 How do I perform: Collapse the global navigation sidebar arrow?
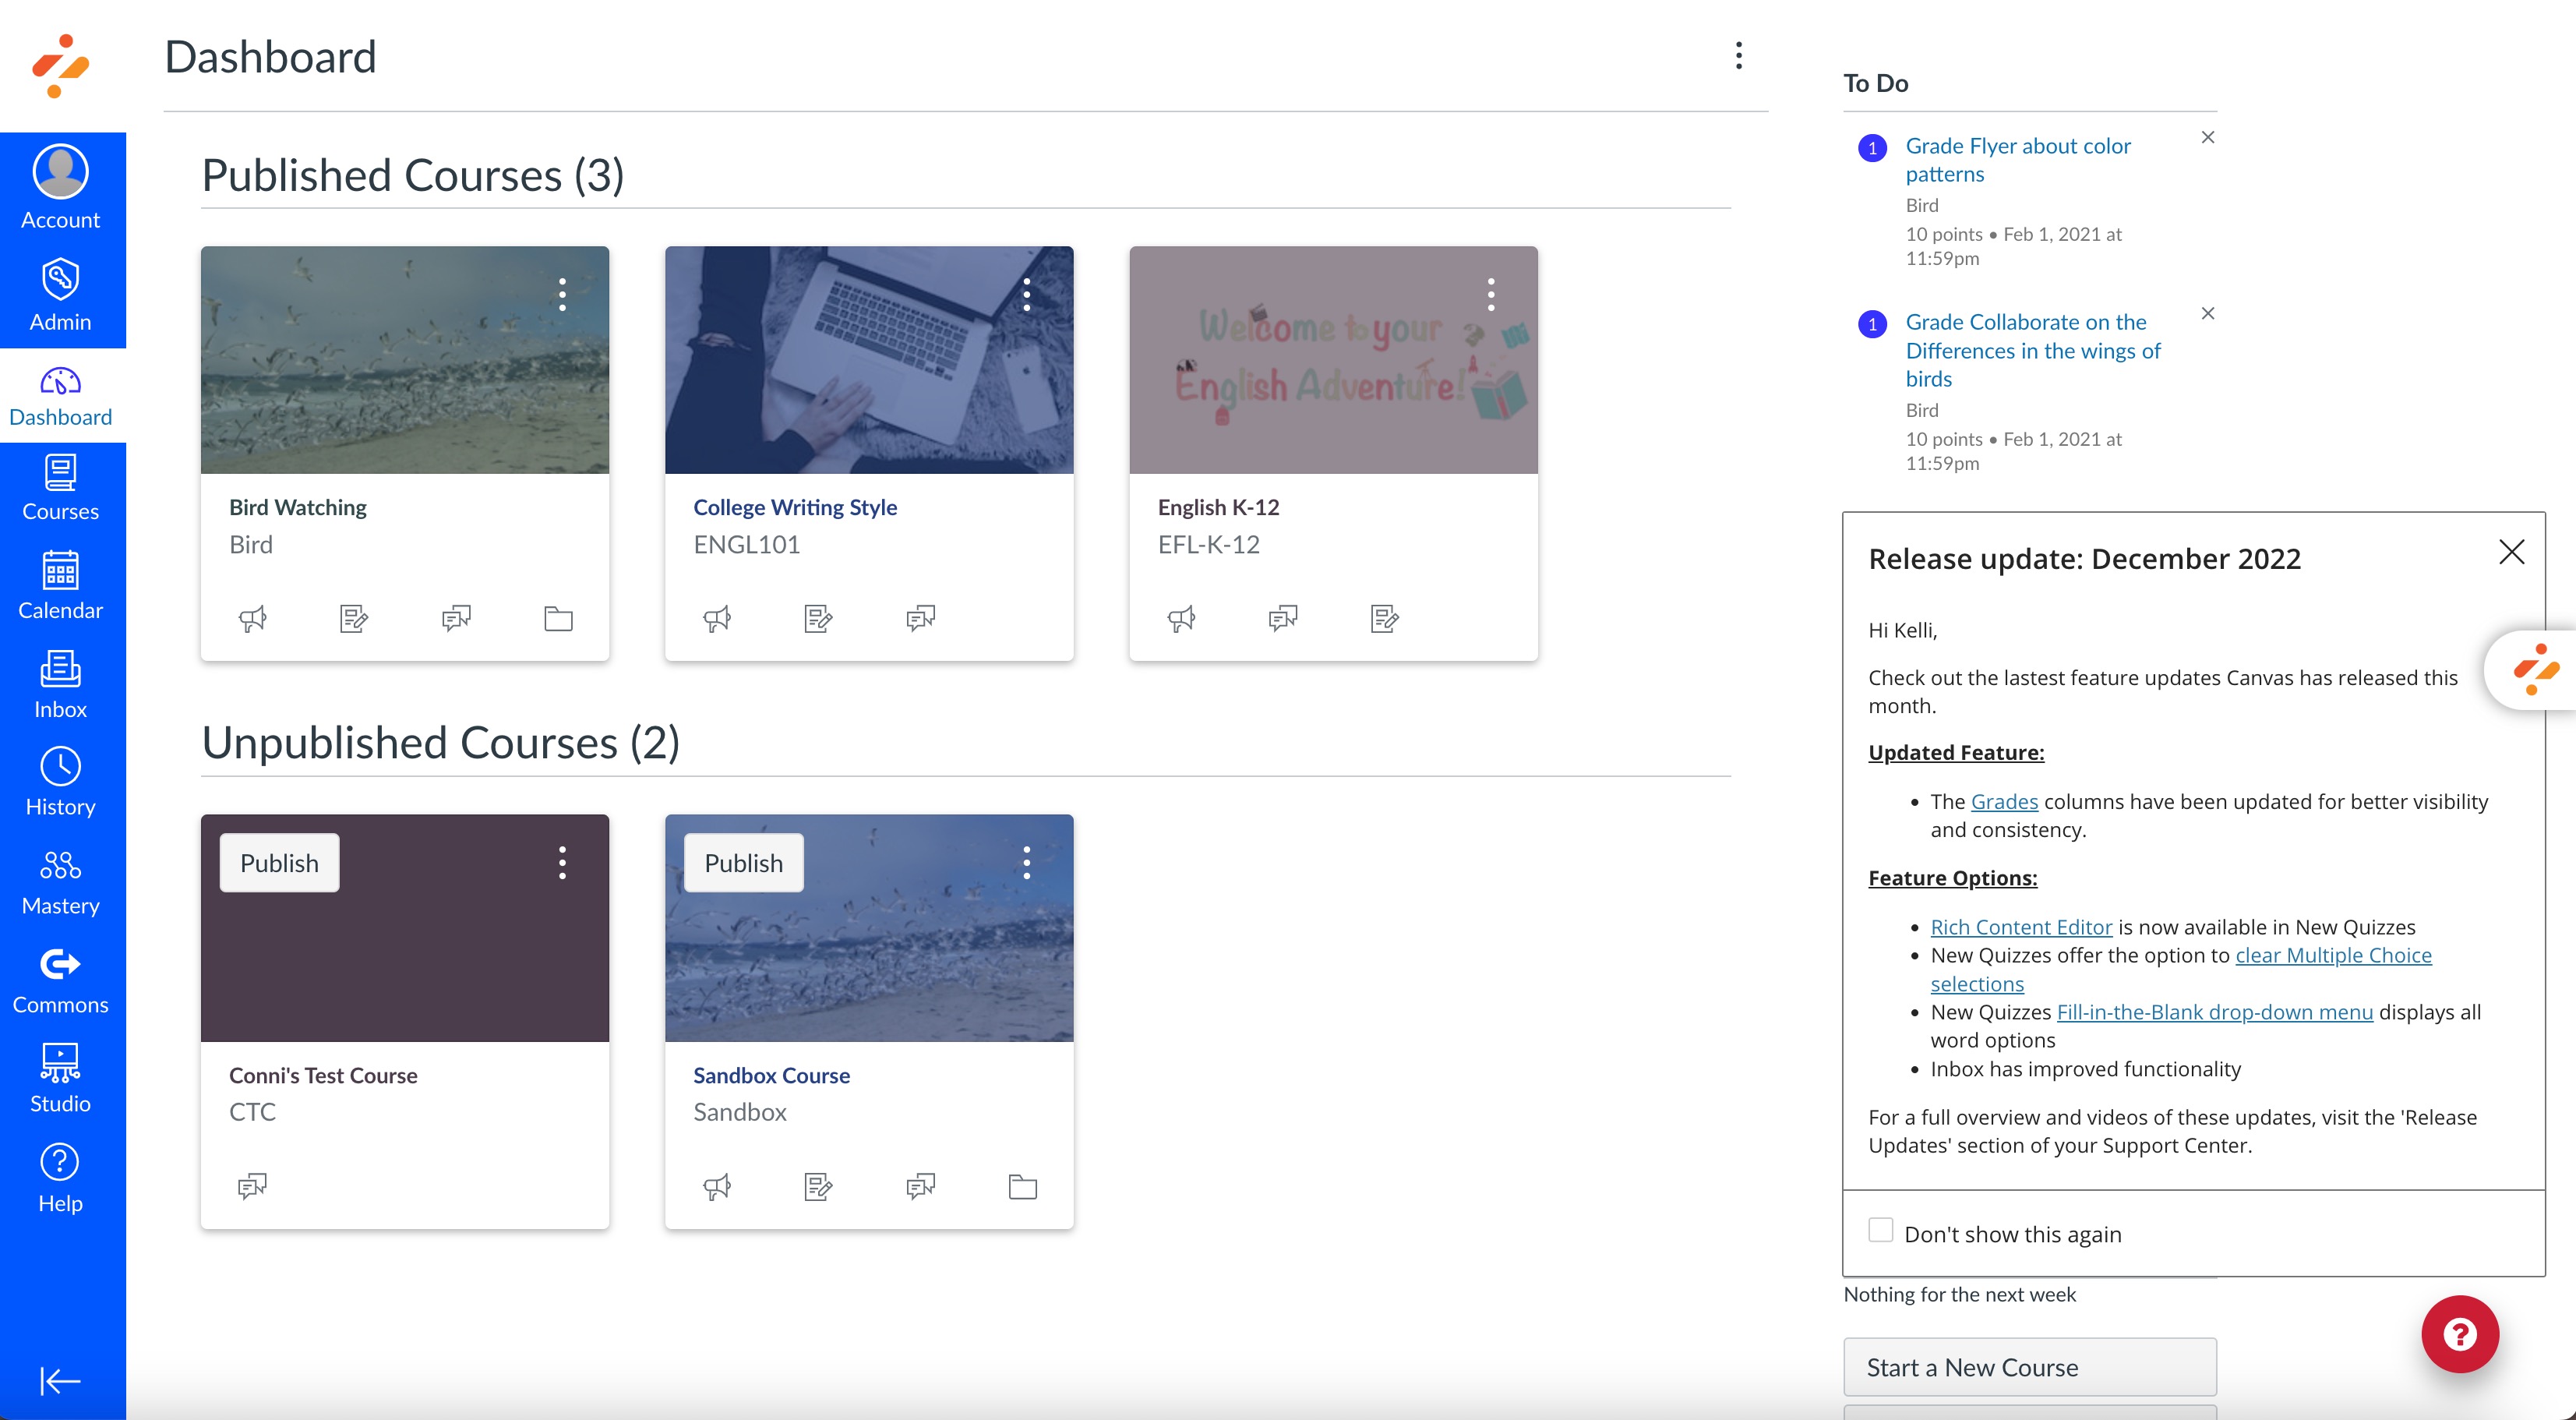click(60, 1380)
